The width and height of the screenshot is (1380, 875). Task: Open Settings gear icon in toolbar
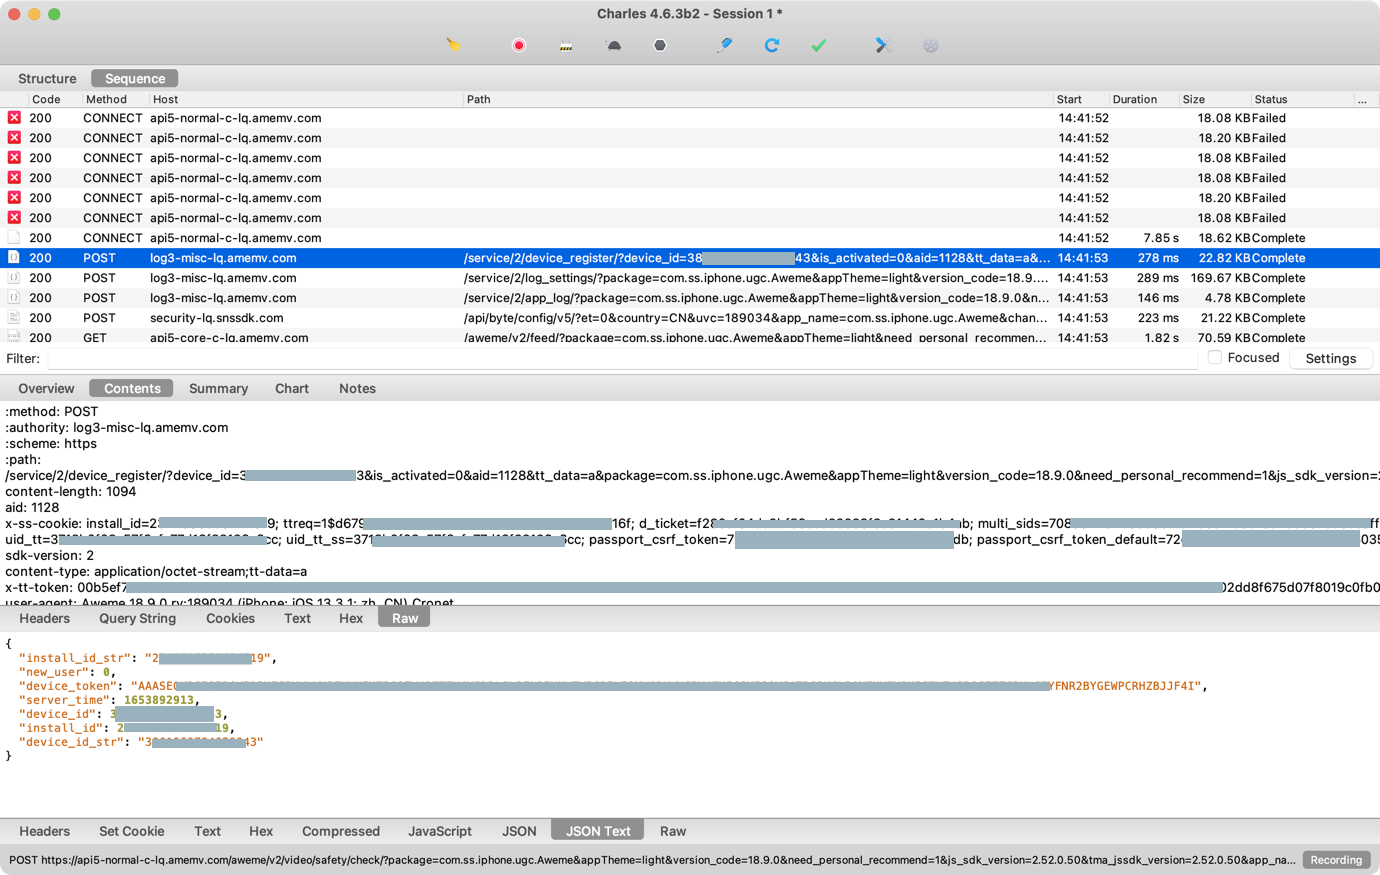(x=931, y=45)
